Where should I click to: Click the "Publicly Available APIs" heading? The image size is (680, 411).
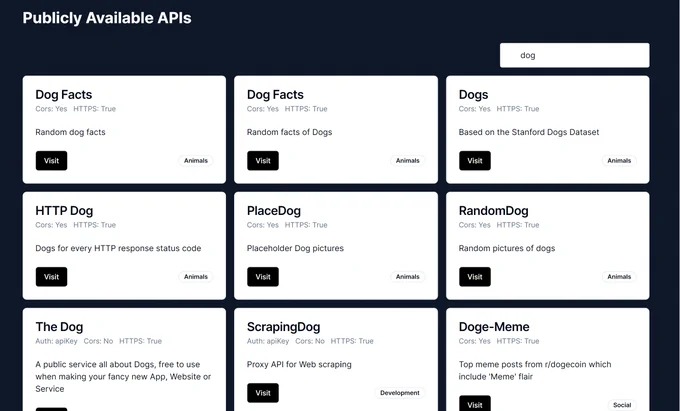[107, 18]
